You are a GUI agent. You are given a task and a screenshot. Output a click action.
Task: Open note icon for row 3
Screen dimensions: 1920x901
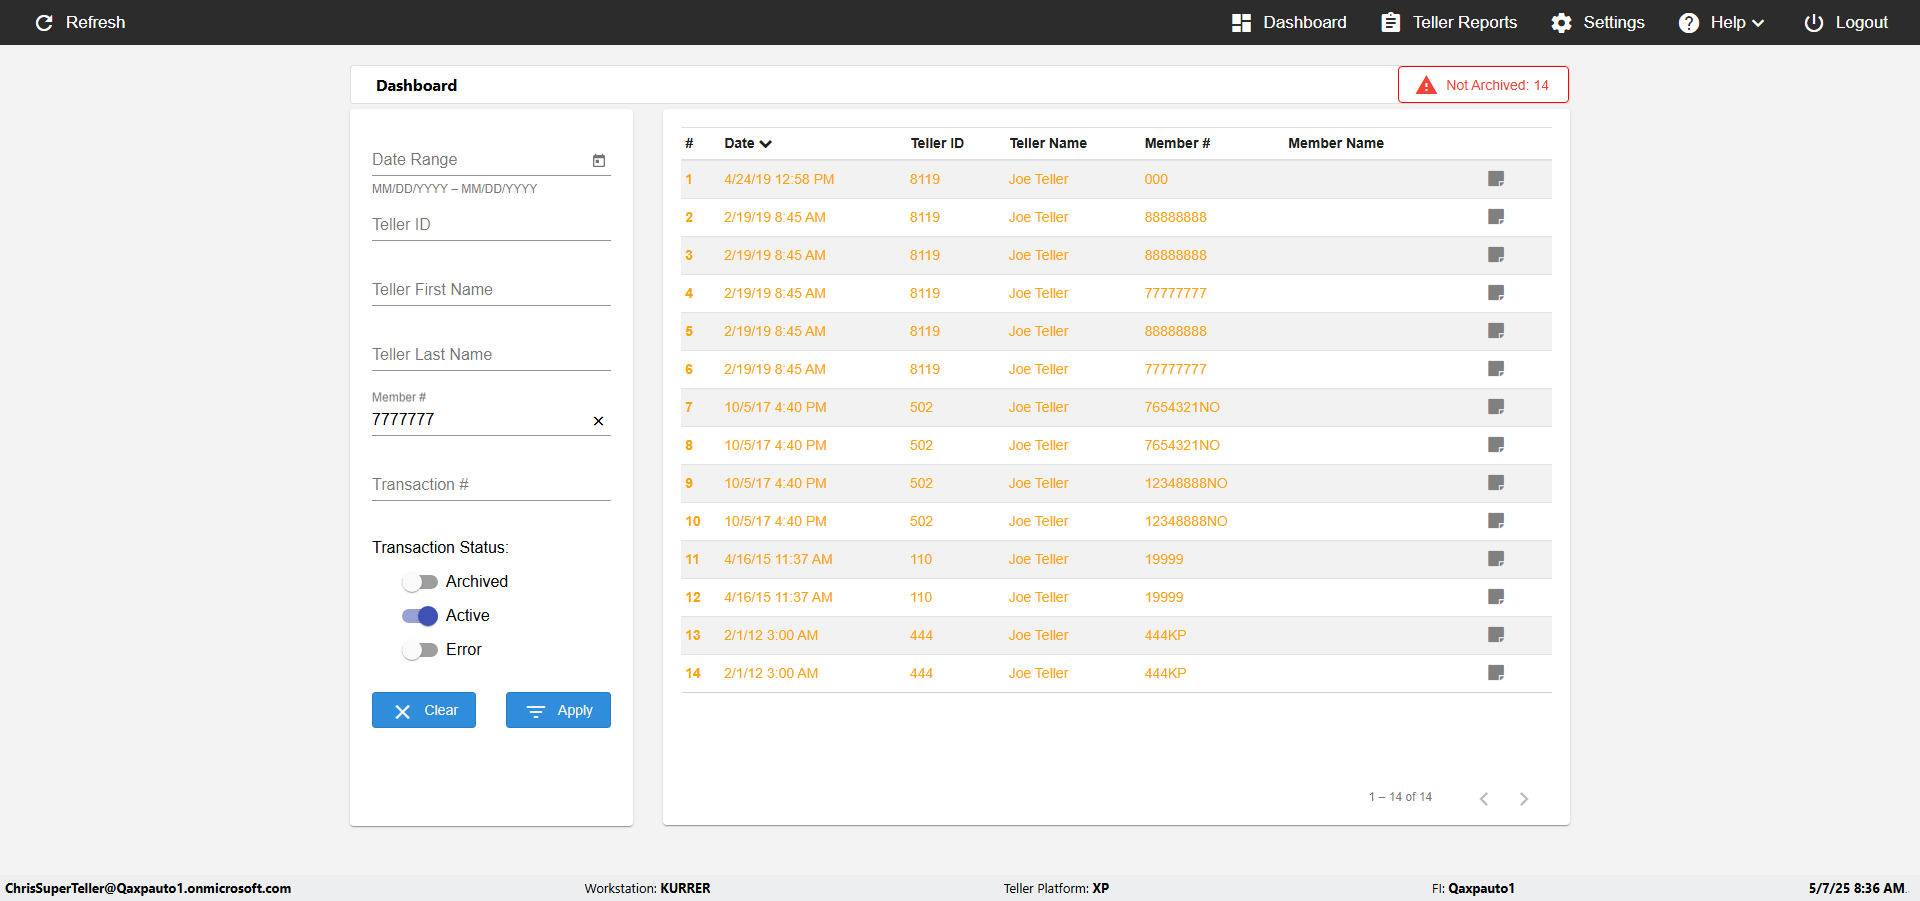tap(1496, 255)
